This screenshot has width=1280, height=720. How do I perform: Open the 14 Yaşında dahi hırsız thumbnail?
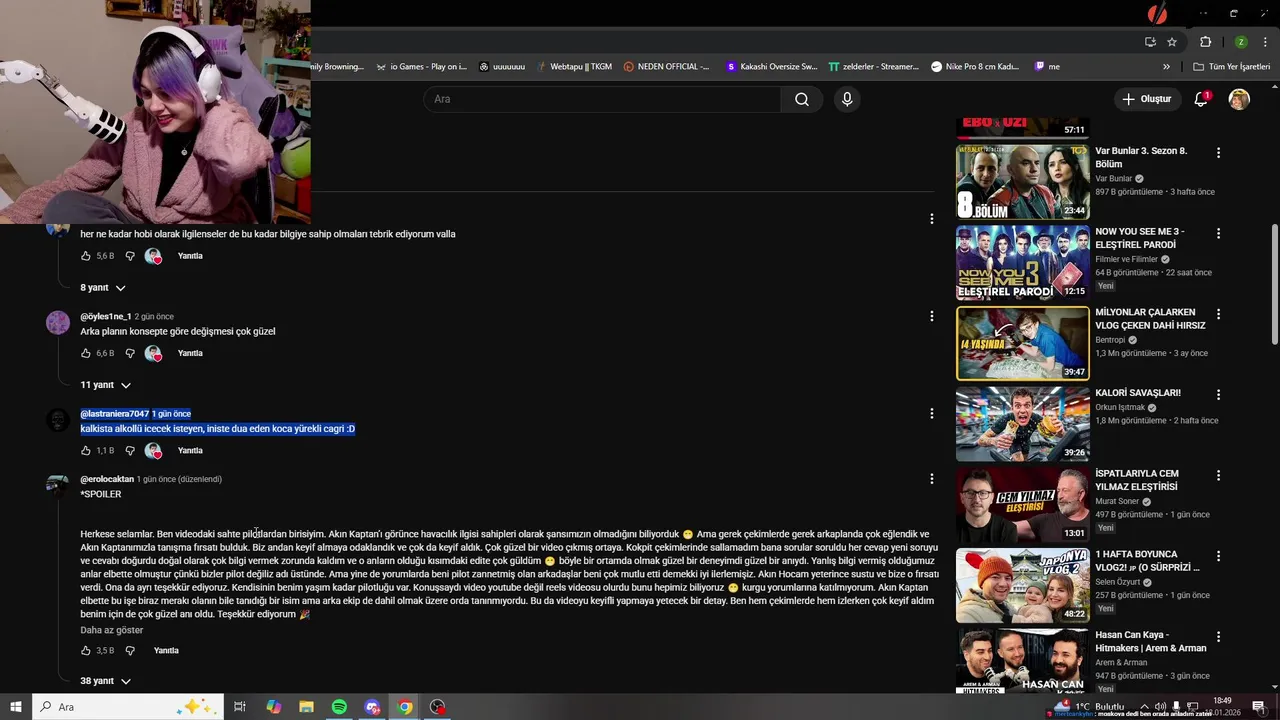click(x=1023, y=343)
